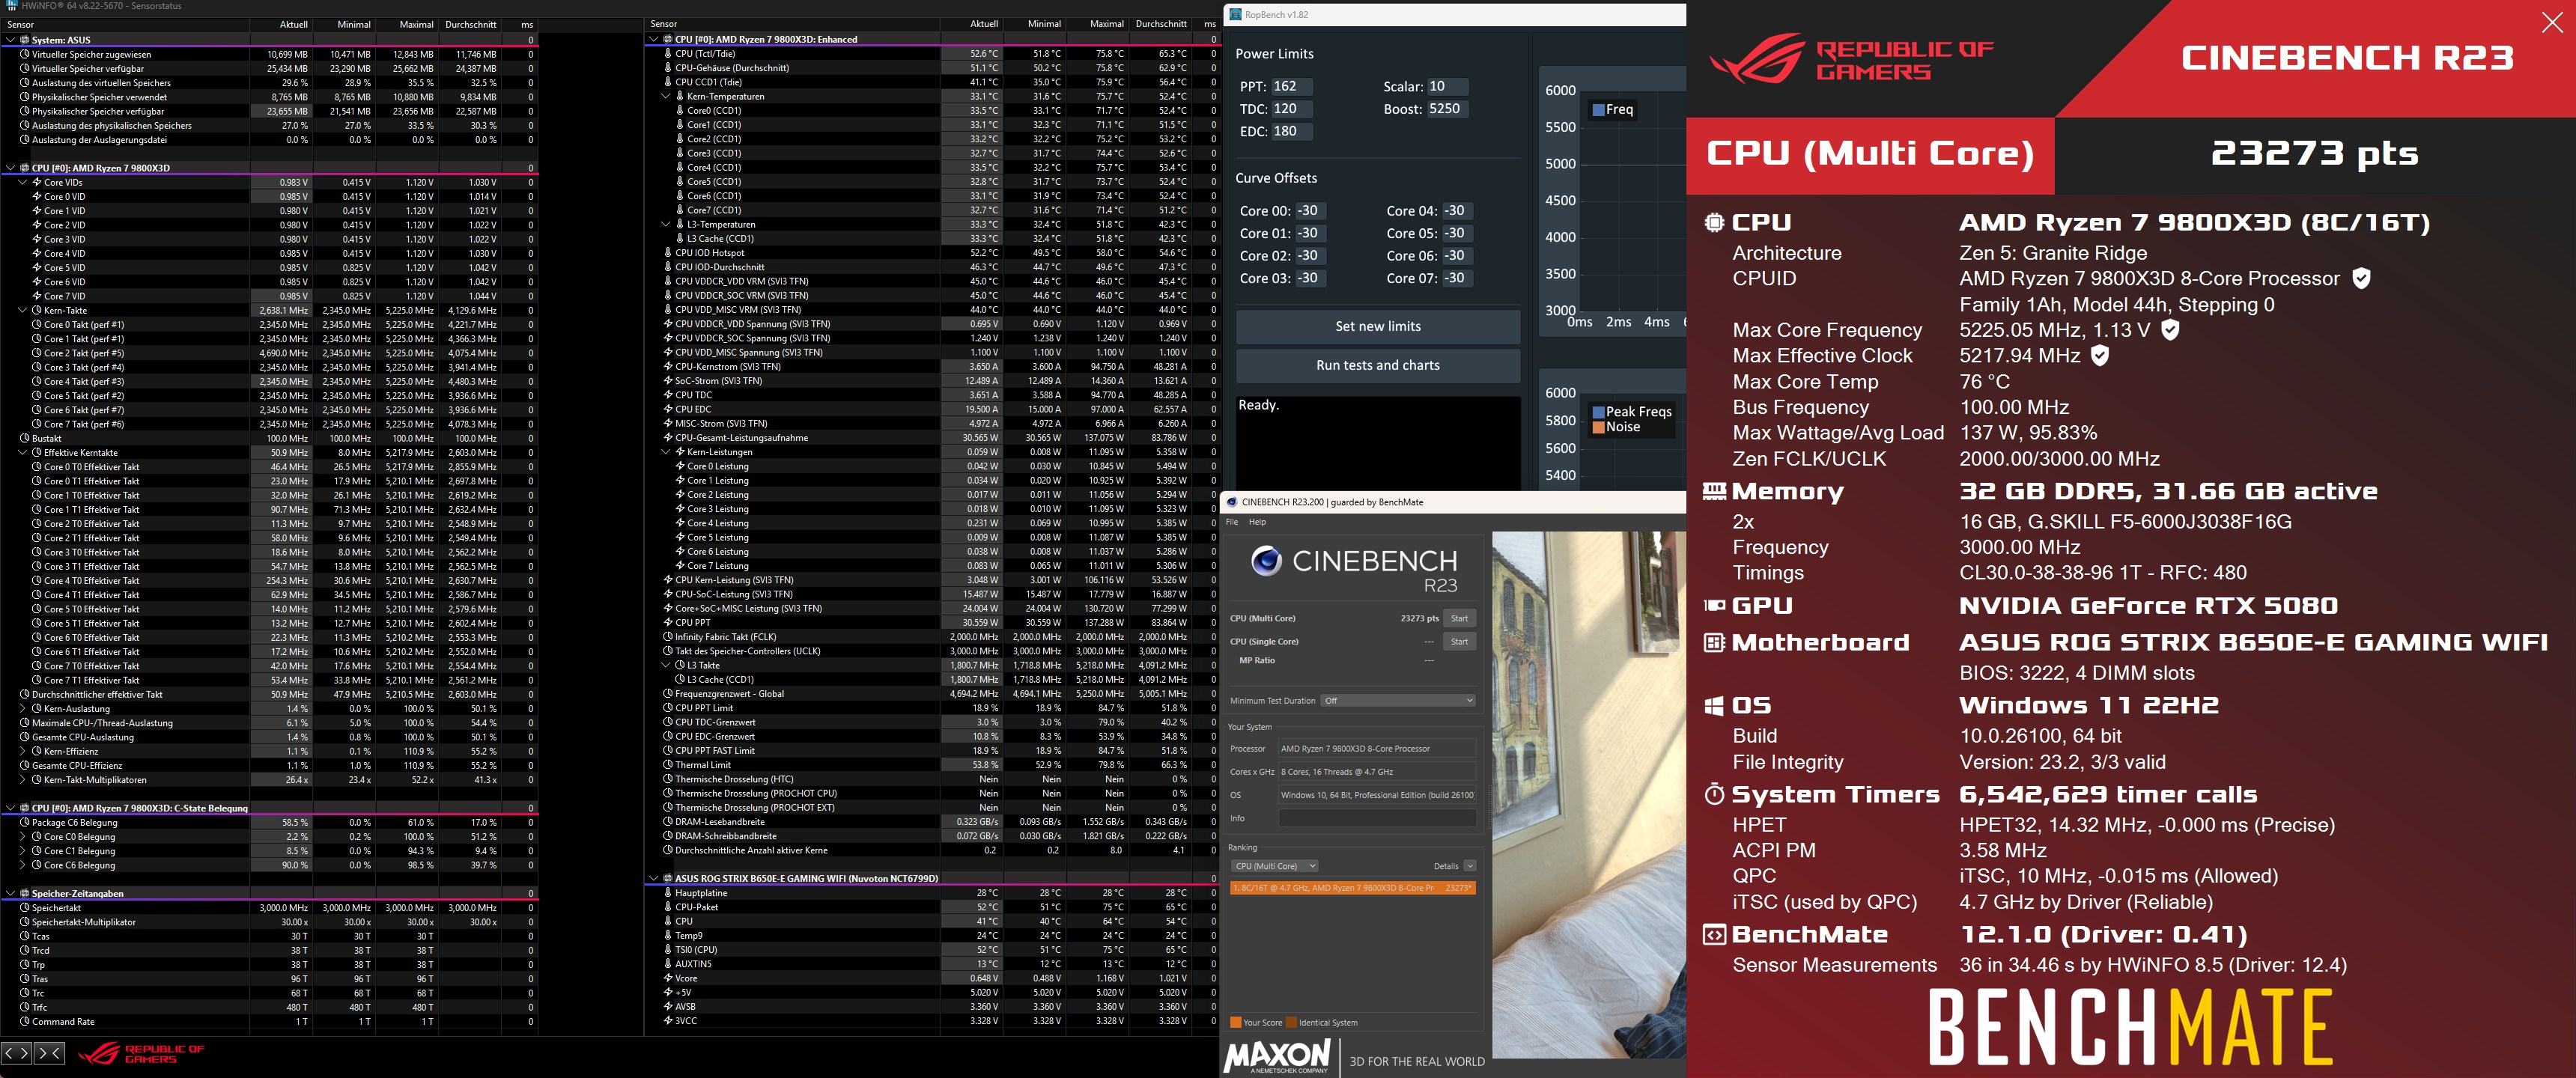Viewport: 2576px width, 1078px height.
Task: Collapse the Kern-Temperaturen sensor group
Action: (667, 96)
